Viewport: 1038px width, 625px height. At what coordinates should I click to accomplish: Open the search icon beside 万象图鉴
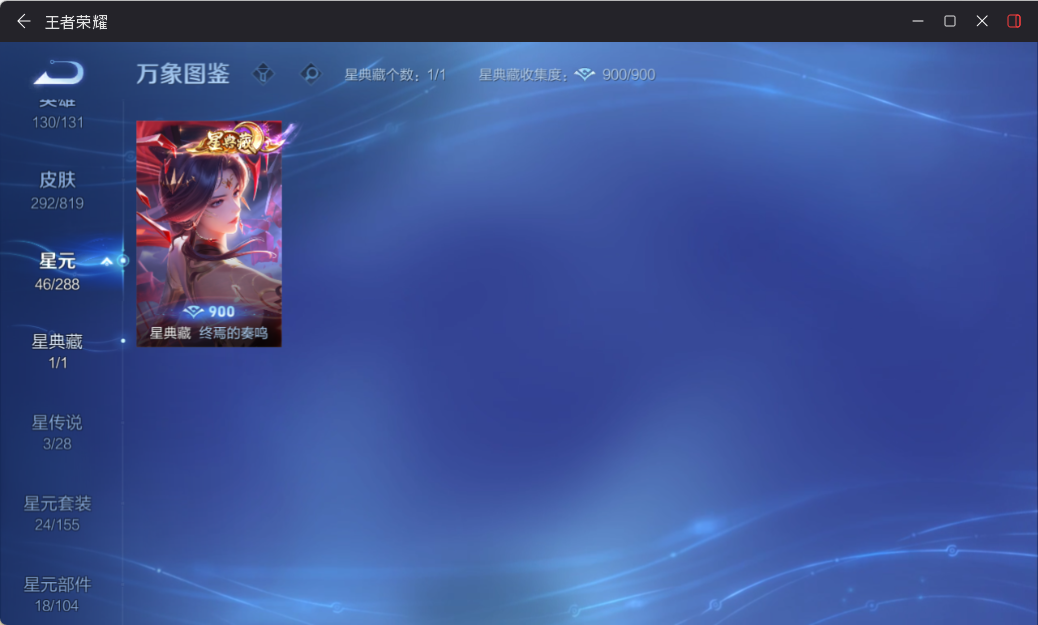(310, 73)
